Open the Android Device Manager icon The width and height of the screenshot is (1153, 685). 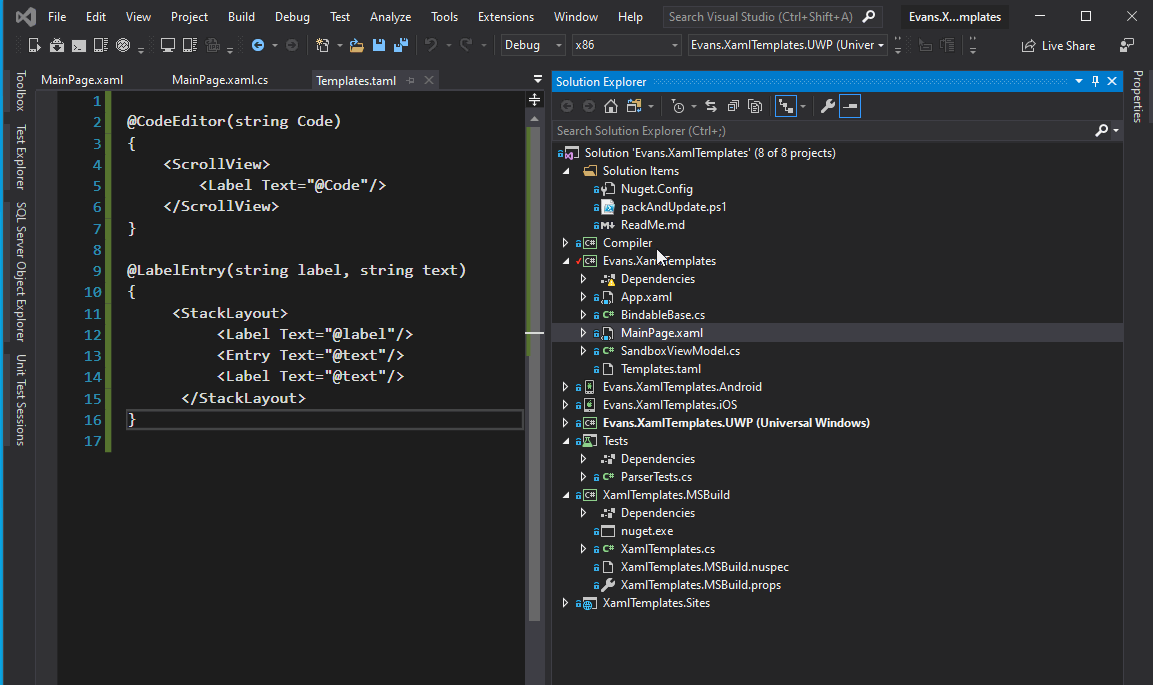[101, 46]
